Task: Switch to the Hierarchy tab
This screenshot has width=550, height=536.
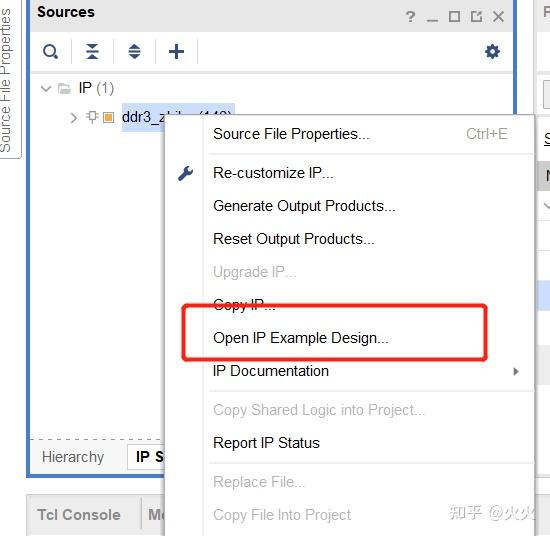Action: [x=73, y=457]
